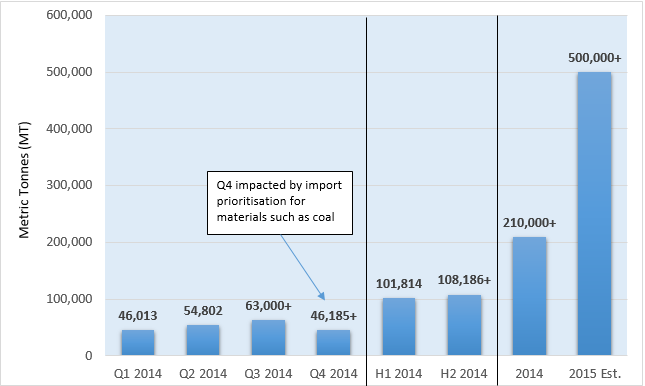
Task: Select the 500,000+ data label
Action: 595,58
